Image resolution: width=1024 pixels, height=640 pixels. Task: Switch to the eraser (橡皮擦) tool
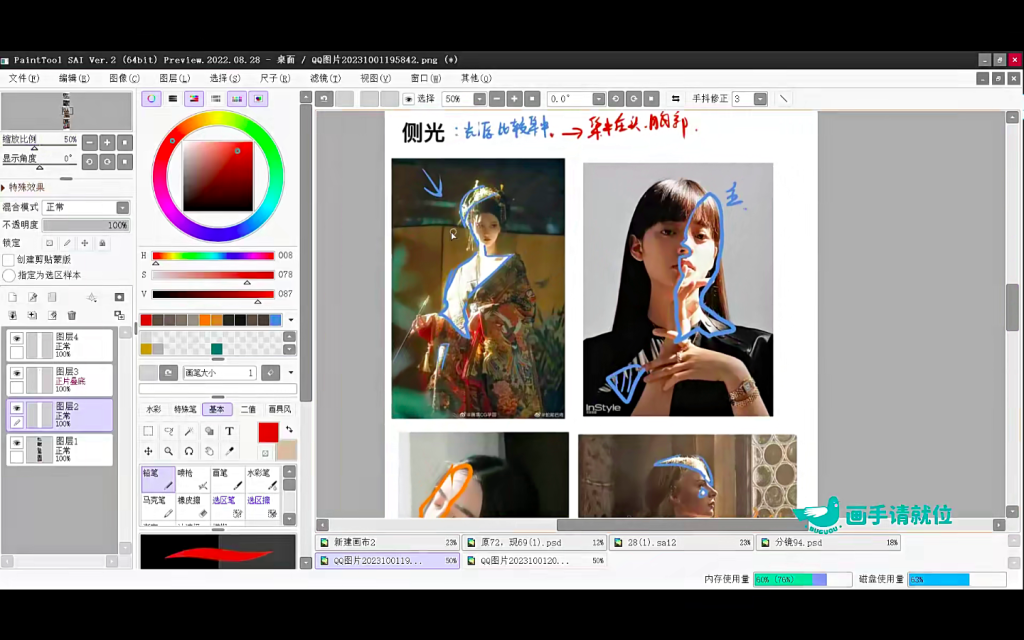pyautogui.click(x=193, y=506)
